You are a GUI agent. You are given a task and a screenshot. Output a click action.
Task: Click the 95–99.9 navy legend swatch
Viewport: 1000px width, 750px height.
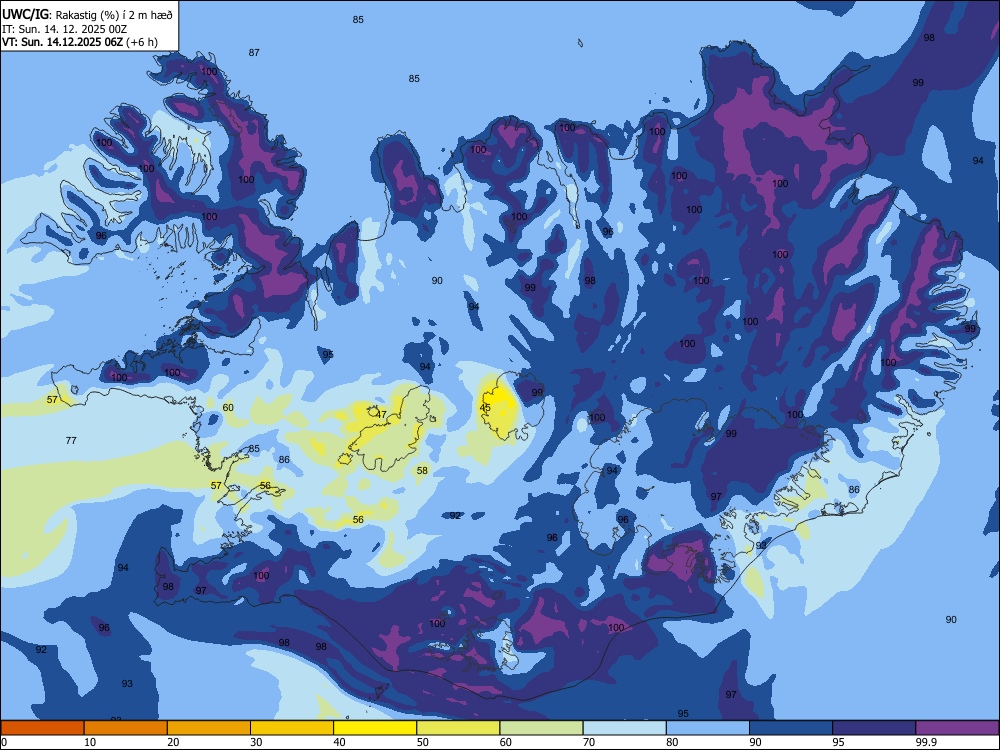click(x=874, y=728)
